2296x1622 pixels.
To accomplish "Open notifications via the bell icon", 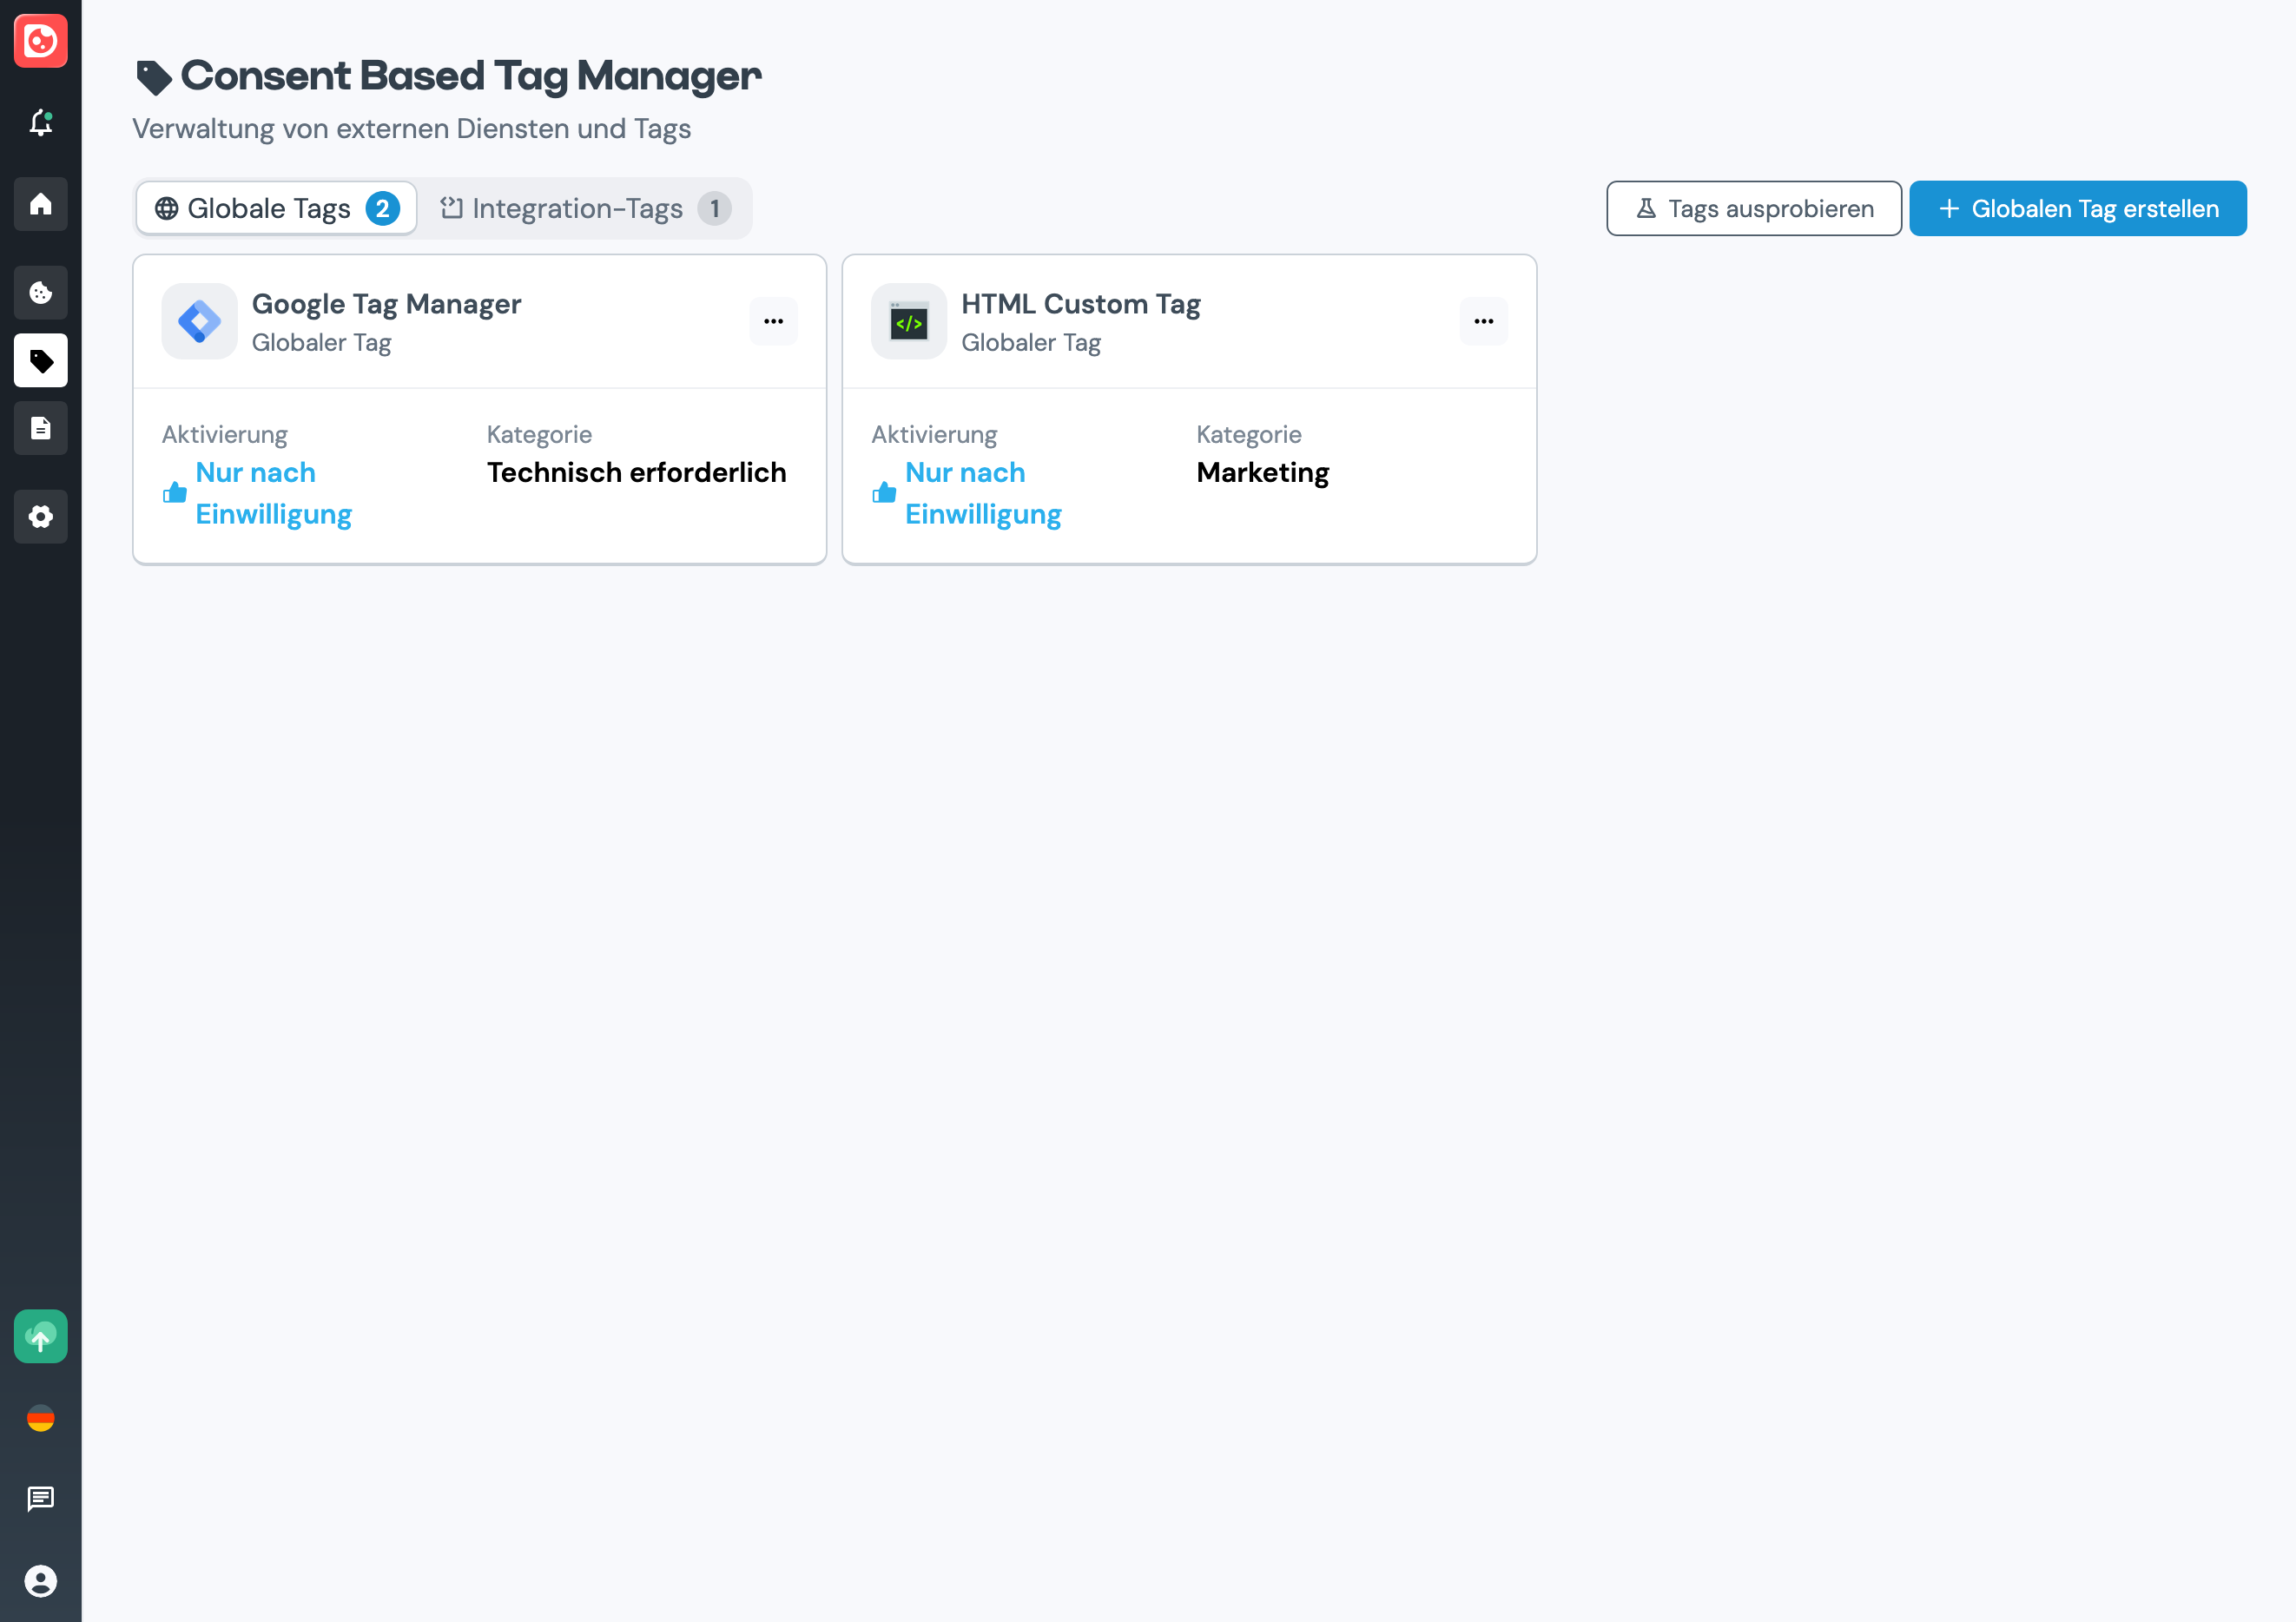I will tap(40, 122).
